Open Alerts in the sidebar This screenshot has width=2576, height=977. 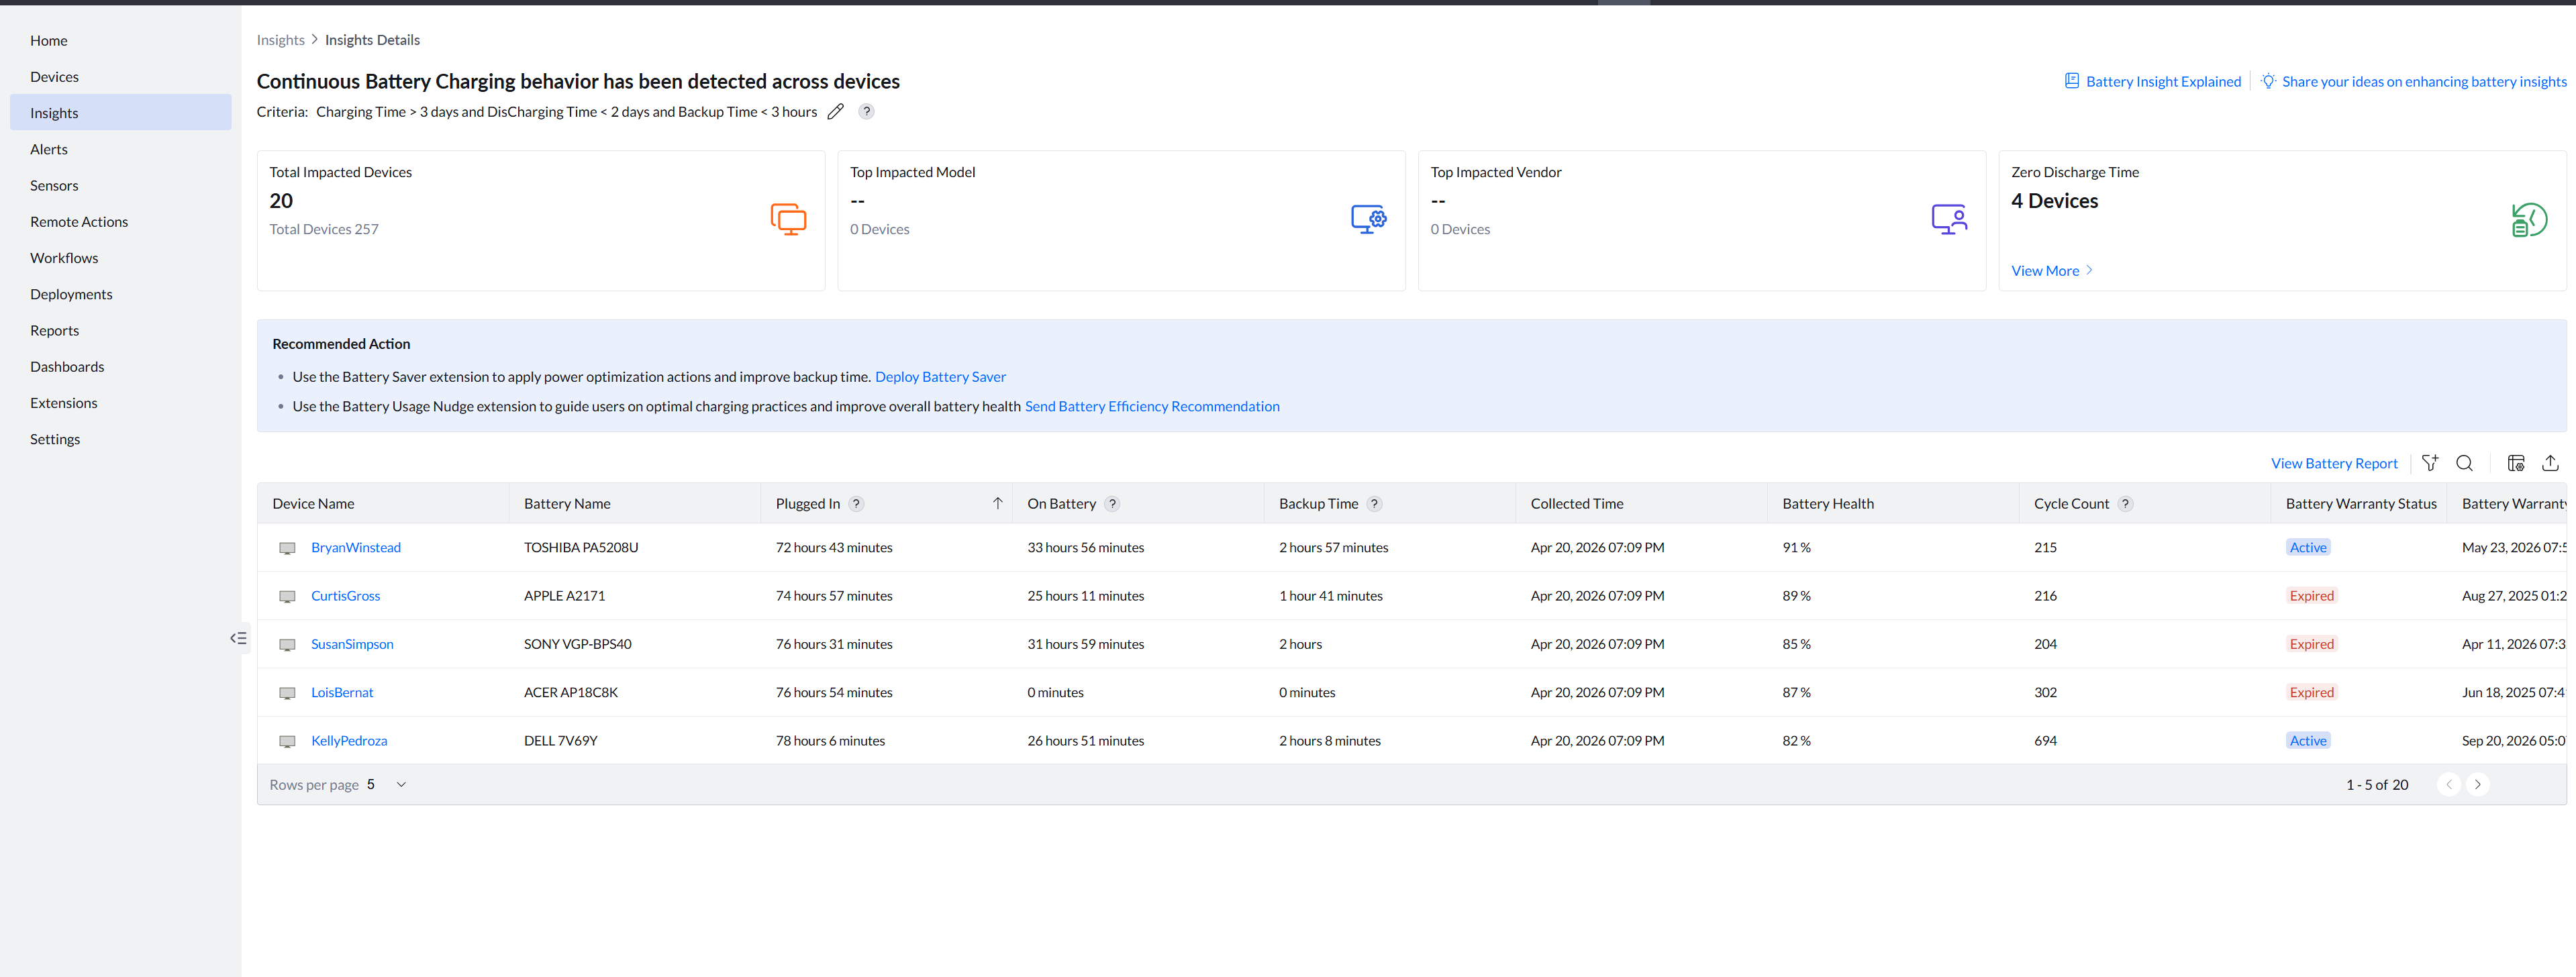click(49, 149)
